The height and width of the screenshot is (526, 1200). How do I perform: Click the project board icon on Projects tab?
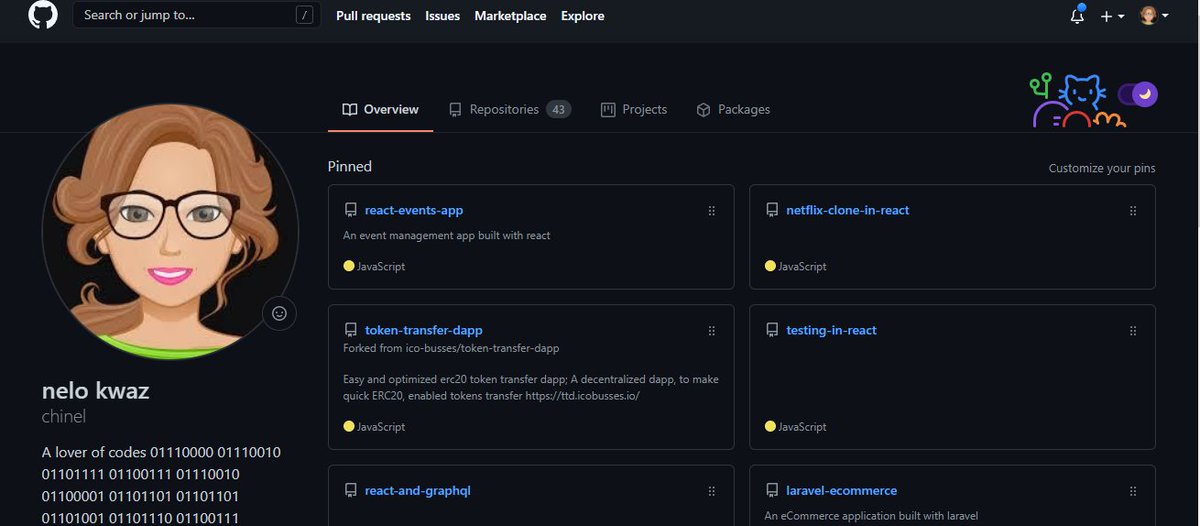608,110
